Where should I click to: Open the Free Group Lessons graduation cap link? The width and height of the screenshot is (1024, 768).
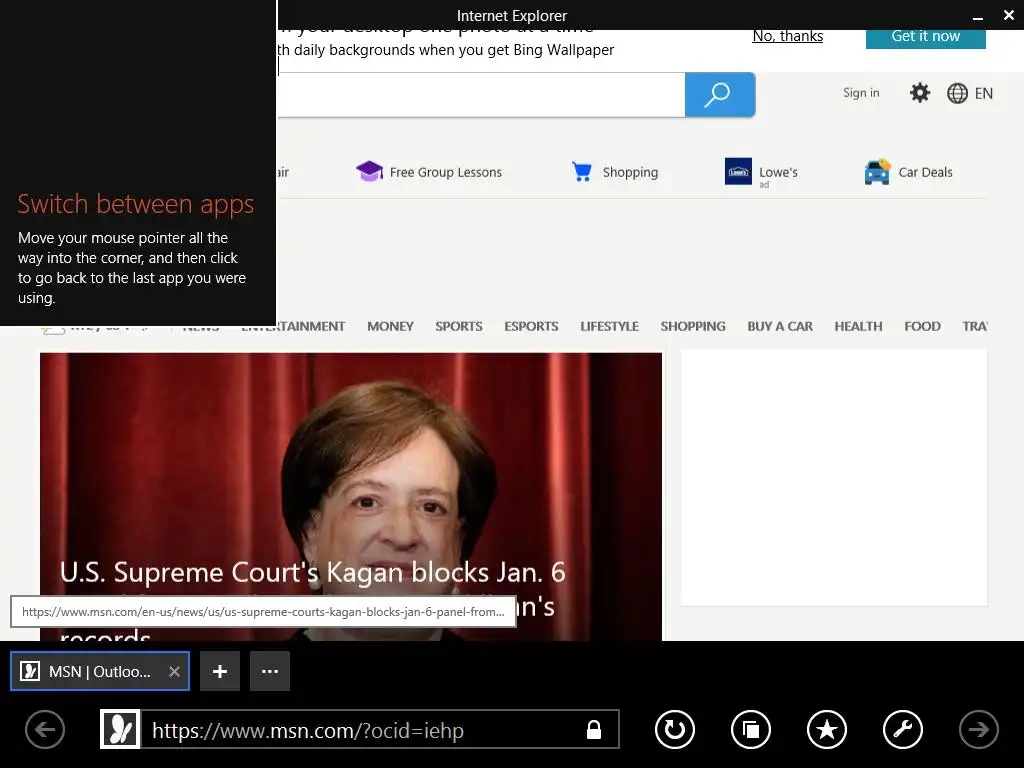click(x=429, y=172)
